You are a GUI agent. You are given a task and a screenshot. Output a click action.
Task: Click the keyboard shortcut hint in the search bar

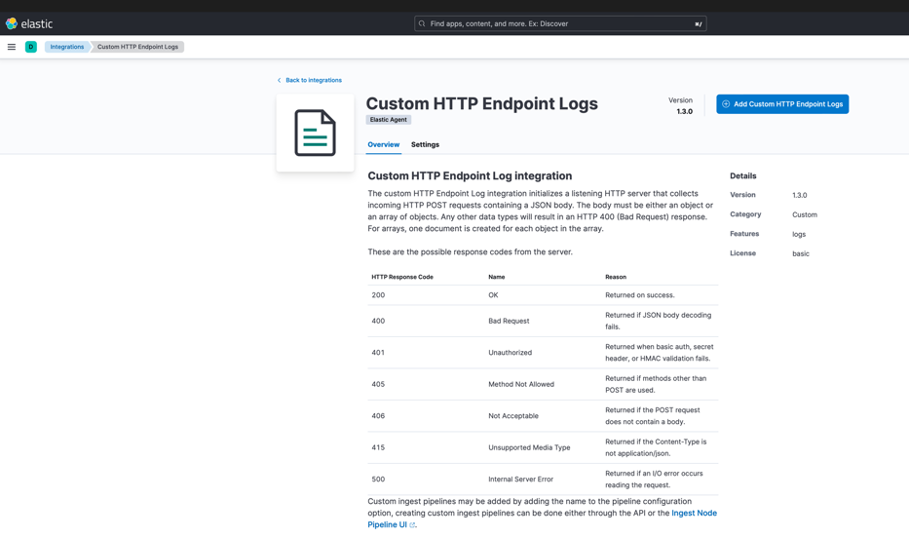pos(698,23)
